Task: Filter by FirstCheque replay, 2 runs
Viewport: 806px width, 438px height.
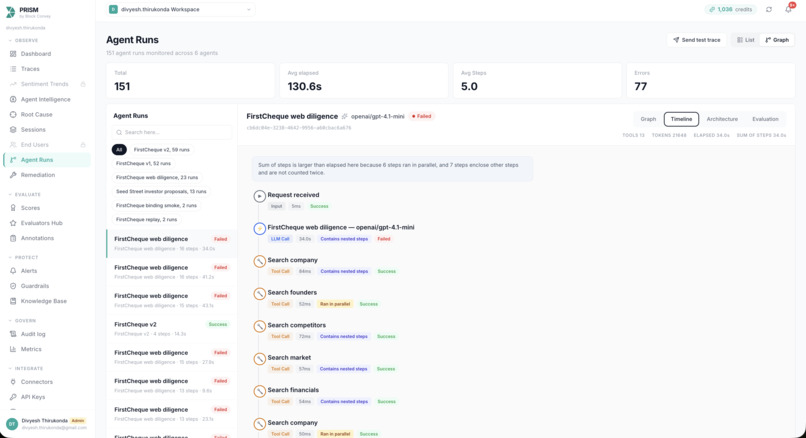Action: coord(146,220)
